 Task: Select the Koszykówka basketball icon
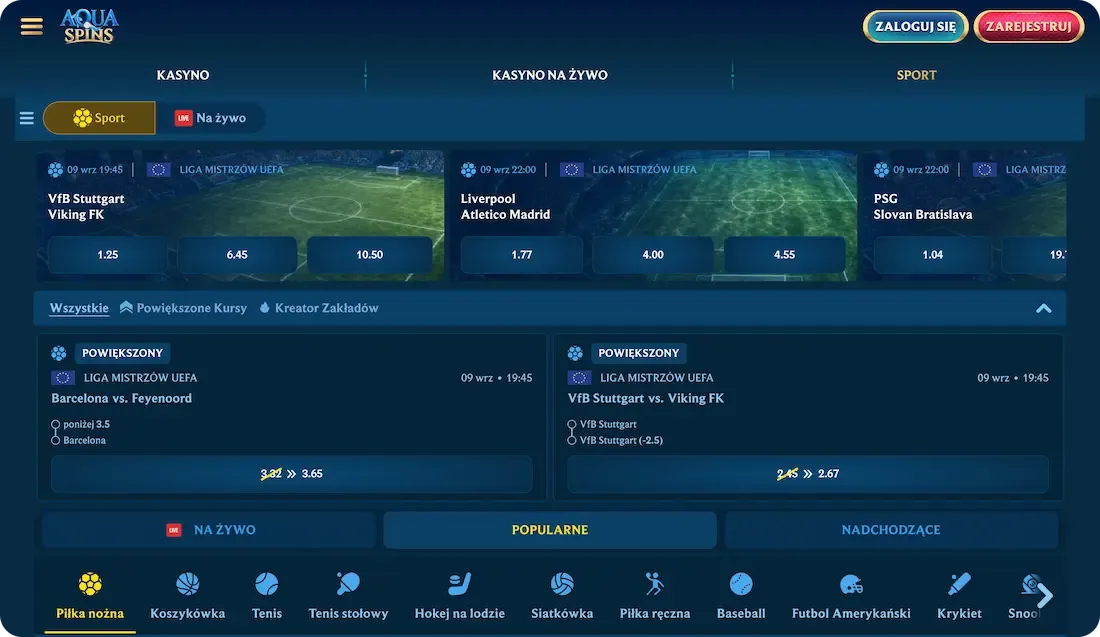(x=187, y=584)
